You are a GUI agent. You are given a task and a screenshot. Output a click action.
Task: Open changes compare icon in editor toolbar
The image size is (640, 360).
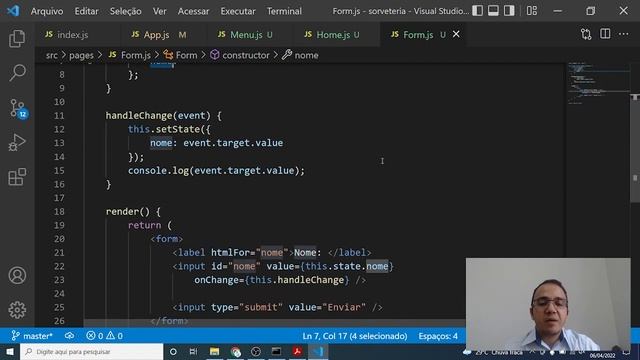click(586, 34)
